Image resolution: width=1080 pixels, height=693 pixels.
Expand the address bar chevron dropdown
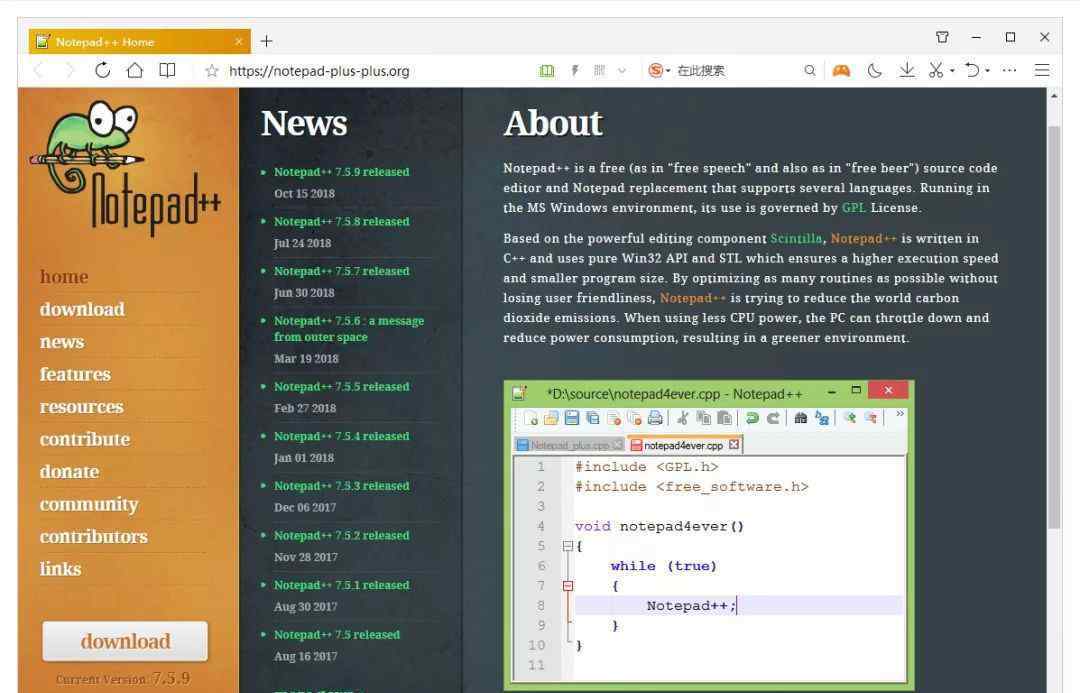click(x=622, y=70)
